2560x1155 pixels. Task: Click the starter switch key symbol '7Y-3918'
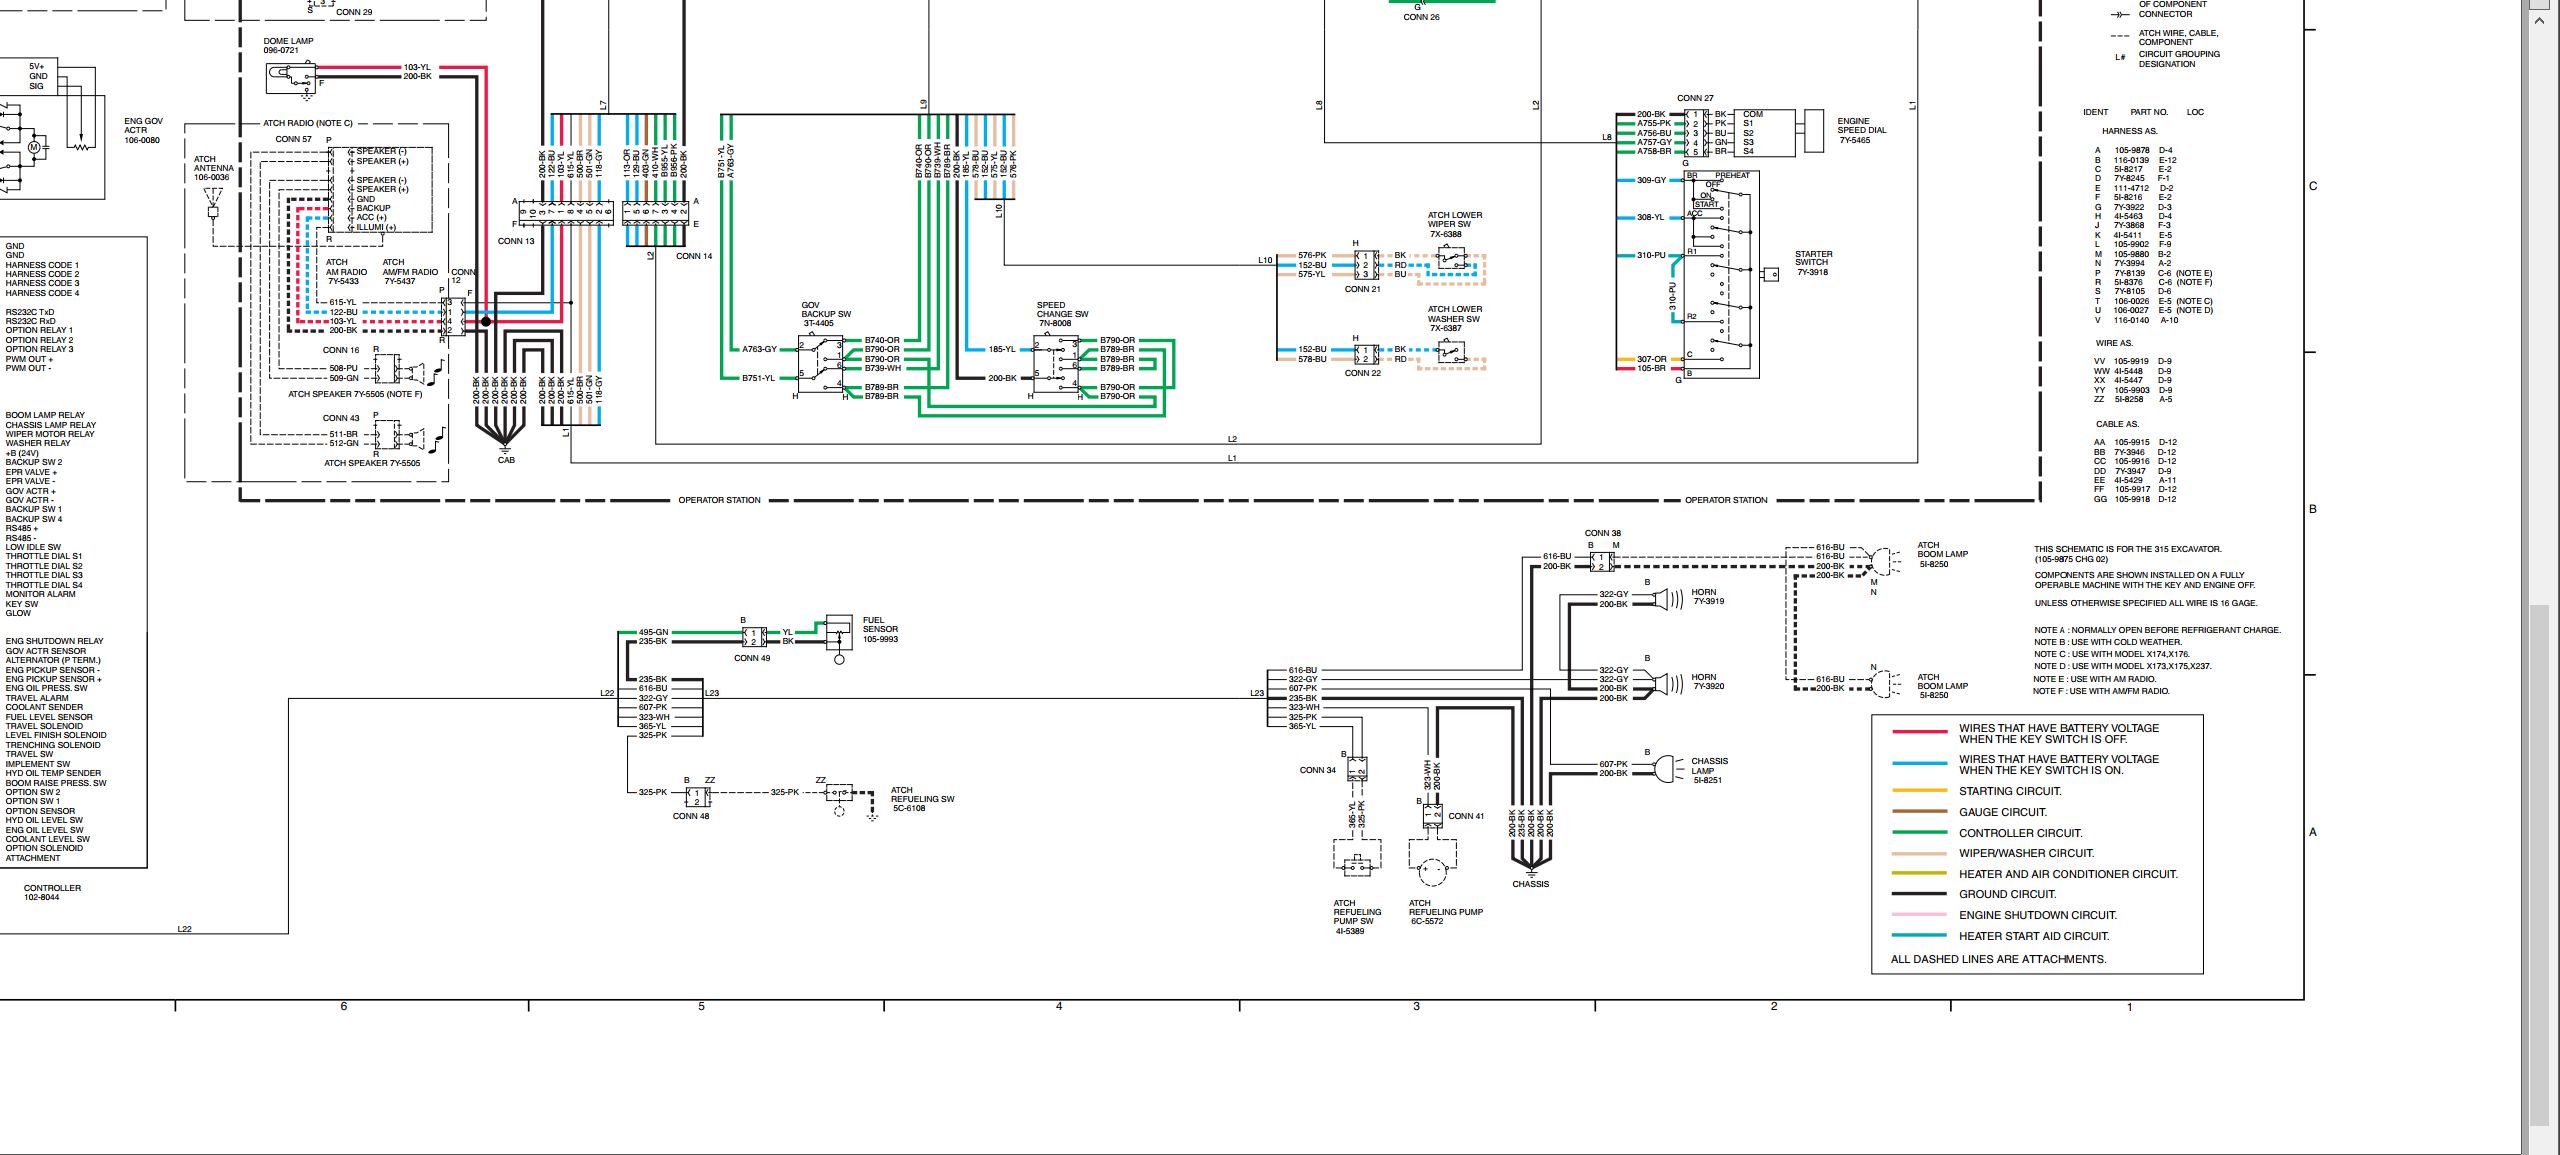click(x=1770, y=274)
